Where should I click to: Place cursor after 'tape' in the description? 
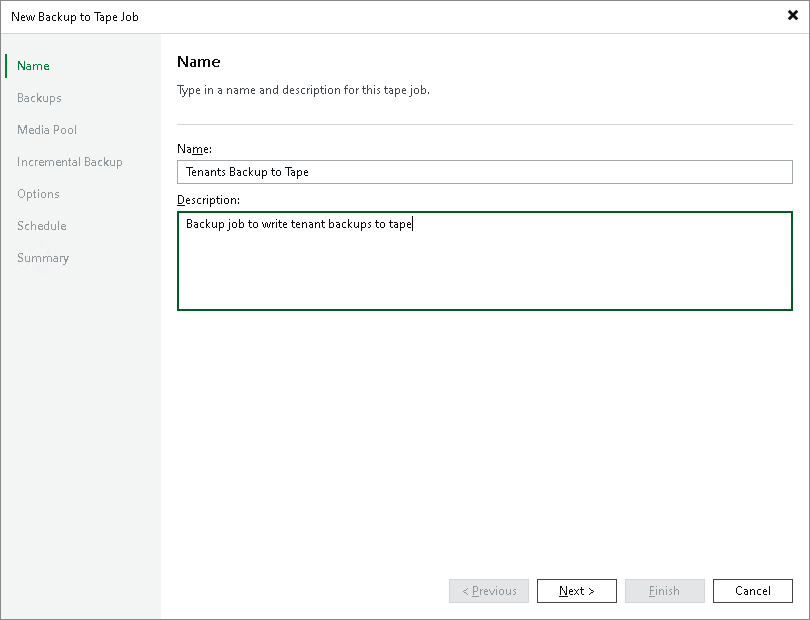[412, 224]
